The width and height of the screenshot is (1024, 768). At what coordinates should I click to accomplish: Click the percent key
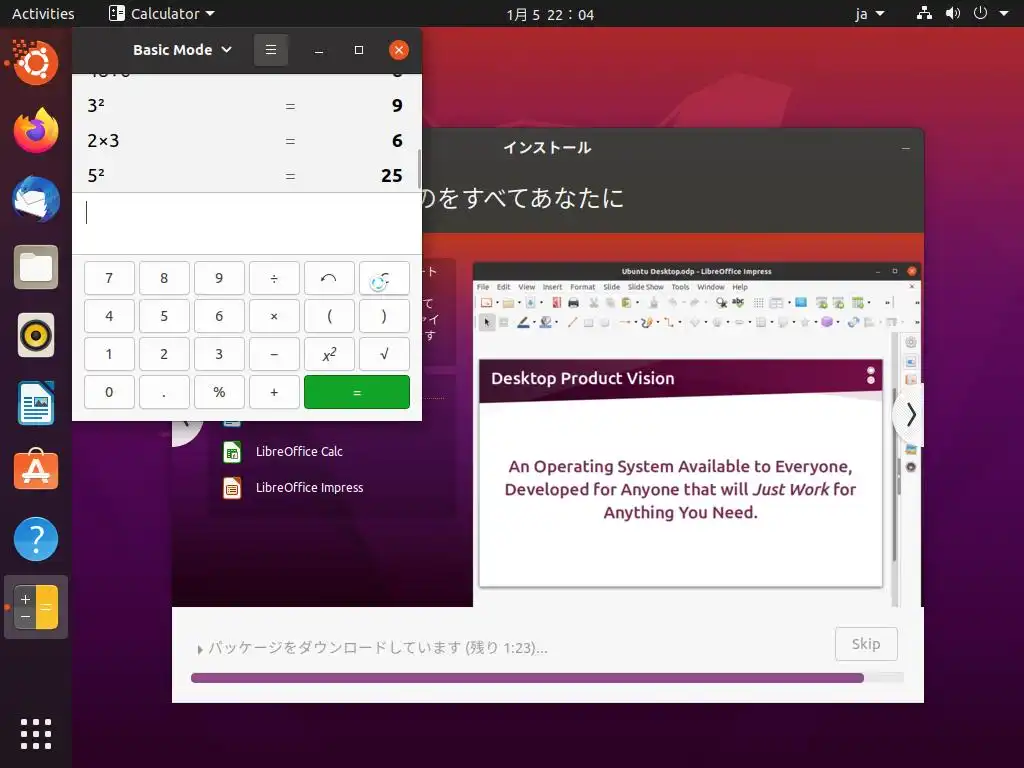pos(219,392)
